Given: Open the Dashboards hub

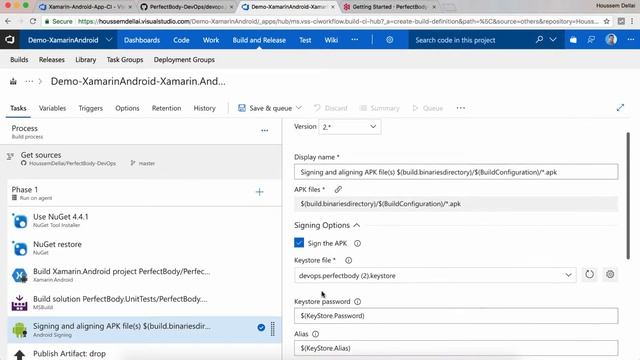Looking at the screenshot, I should click(x=142, y=40).
